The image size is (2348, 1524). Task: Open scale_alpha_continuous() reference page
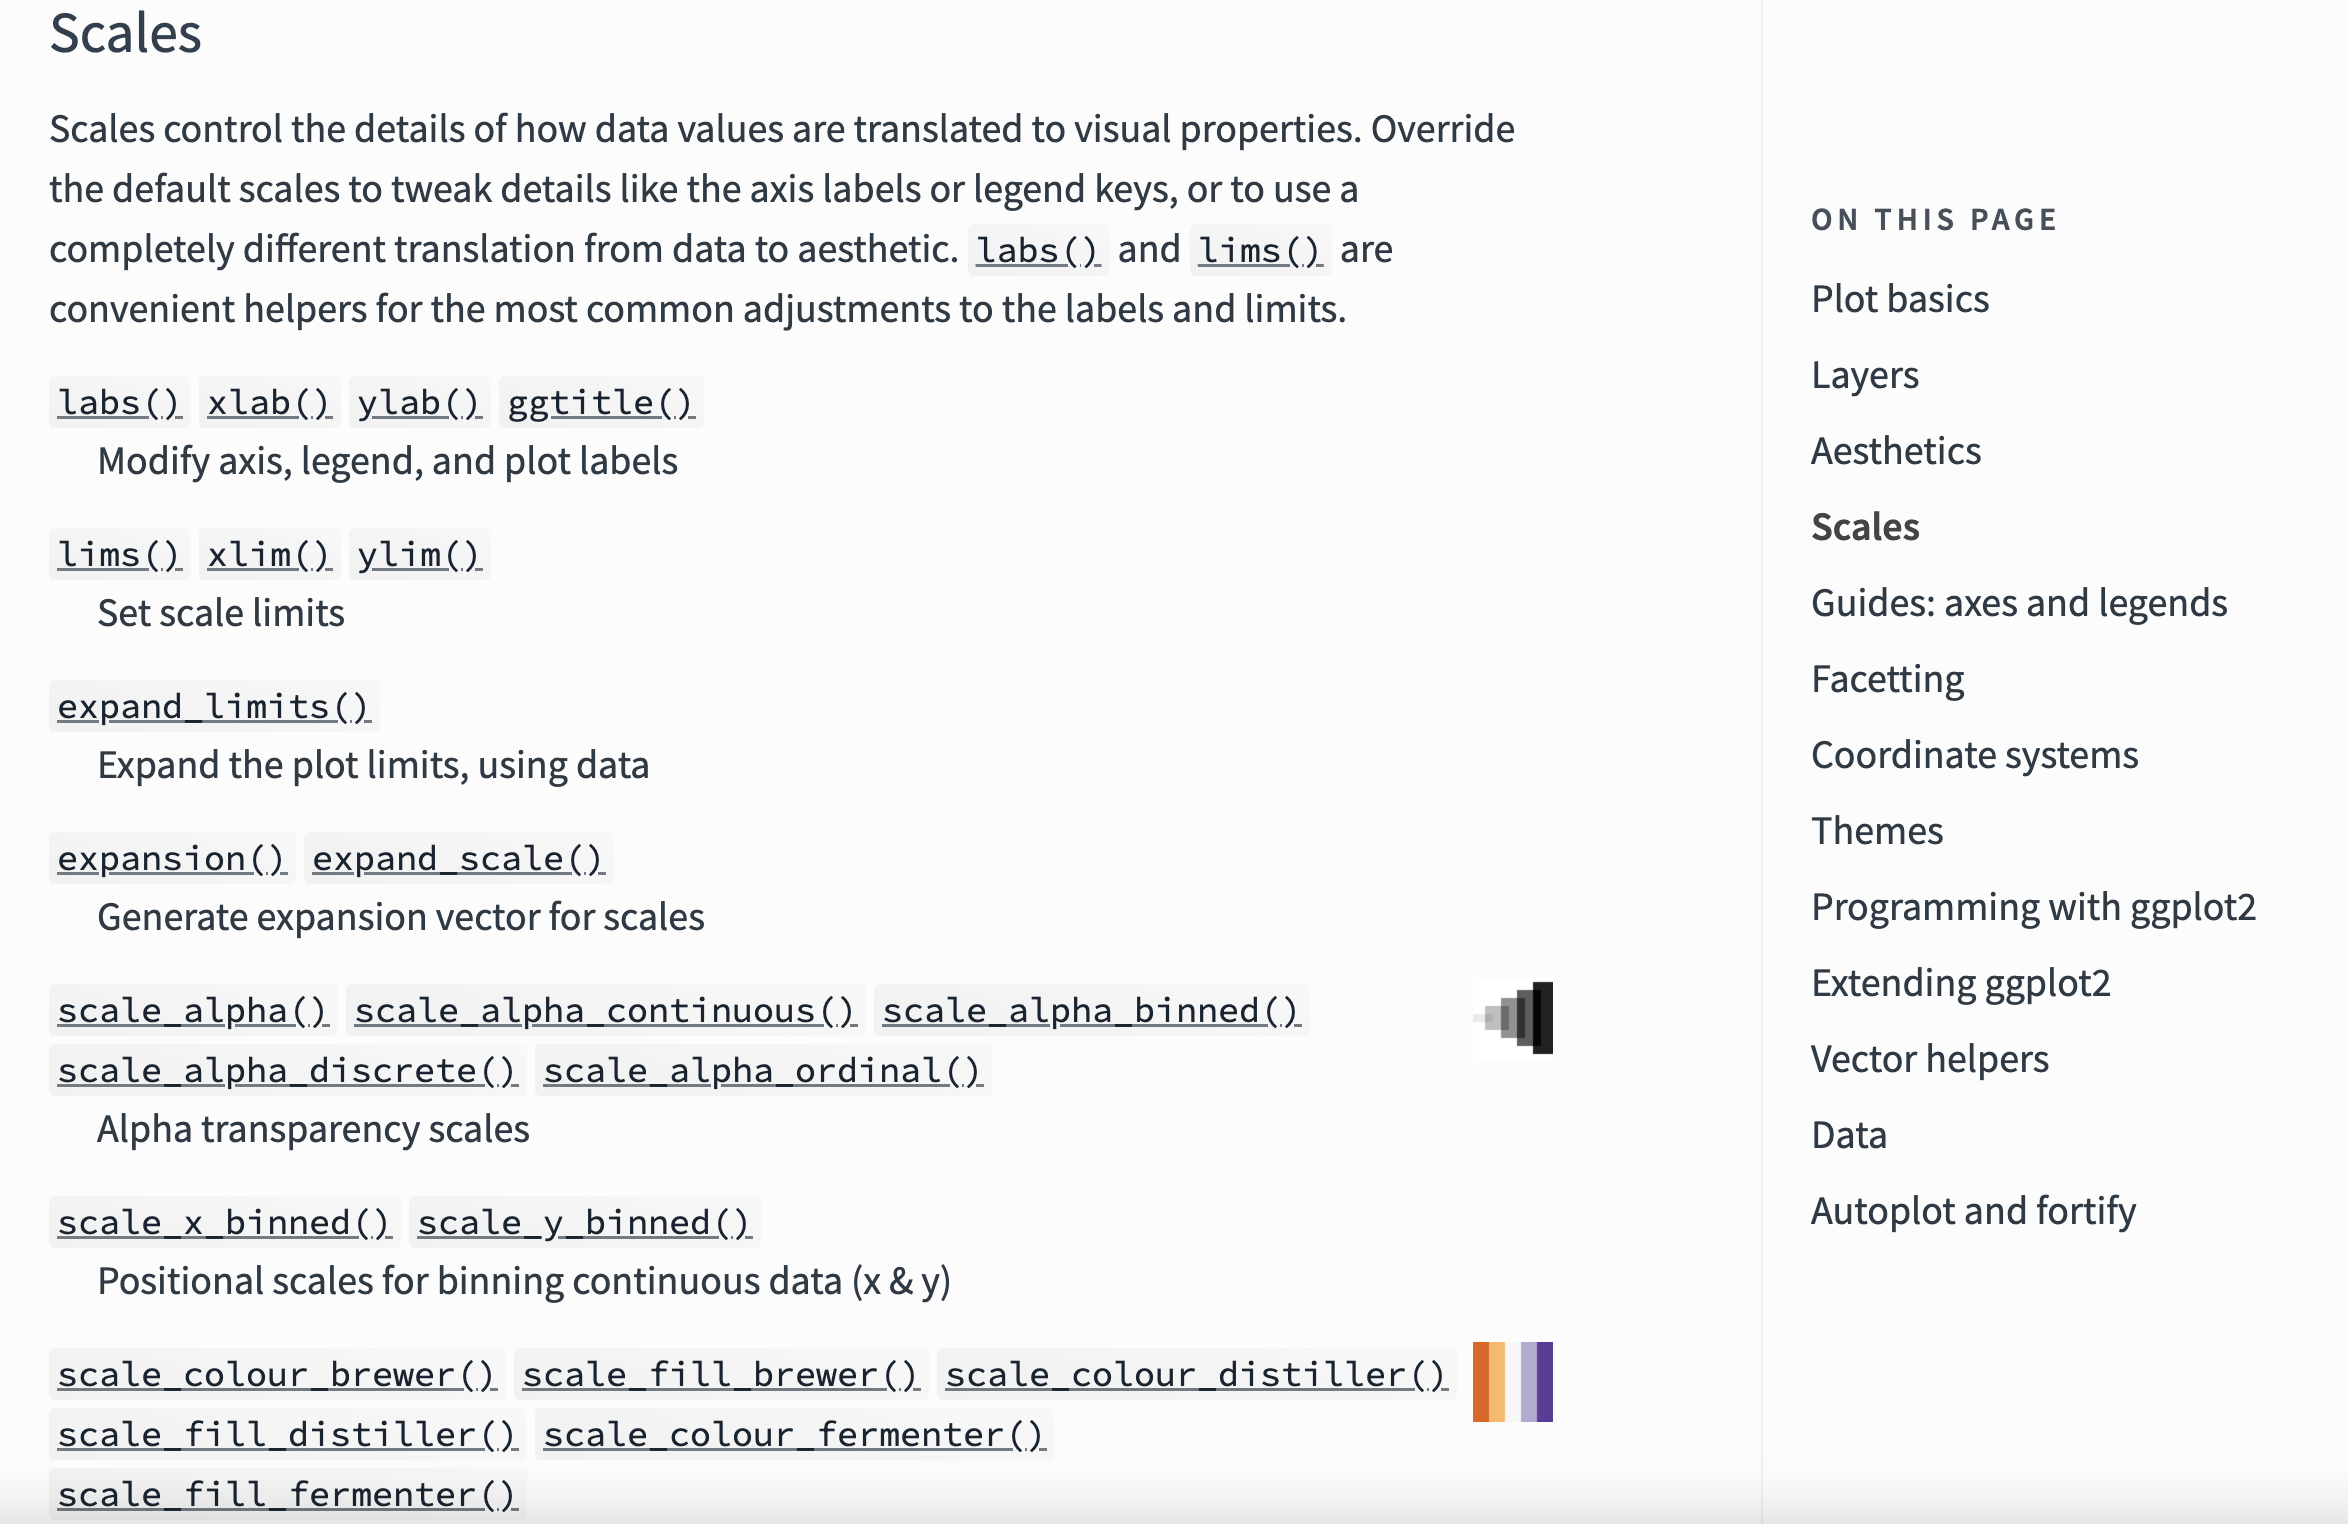(605, 1011)
